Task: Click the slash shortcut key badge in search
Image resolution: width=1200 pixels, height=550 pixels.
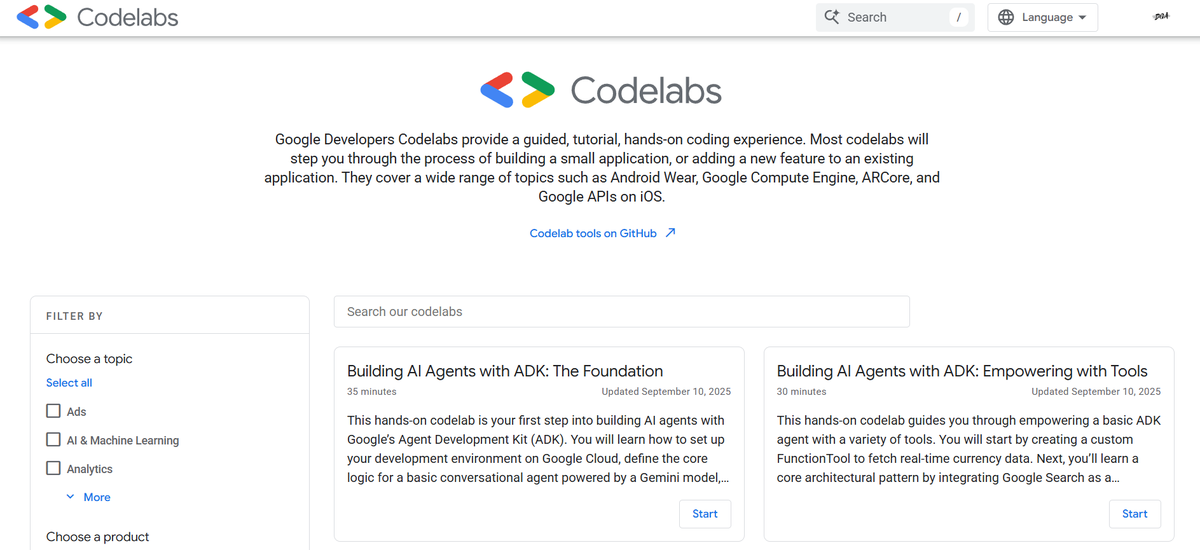Action: [x=959, y=17]
